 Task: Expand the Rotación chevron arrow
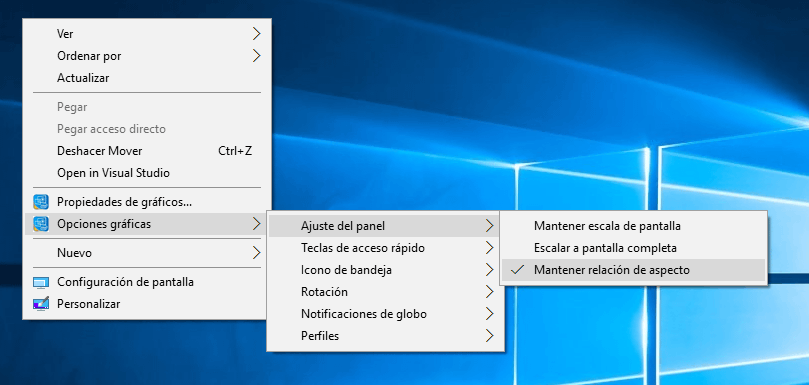pos(489,292)
